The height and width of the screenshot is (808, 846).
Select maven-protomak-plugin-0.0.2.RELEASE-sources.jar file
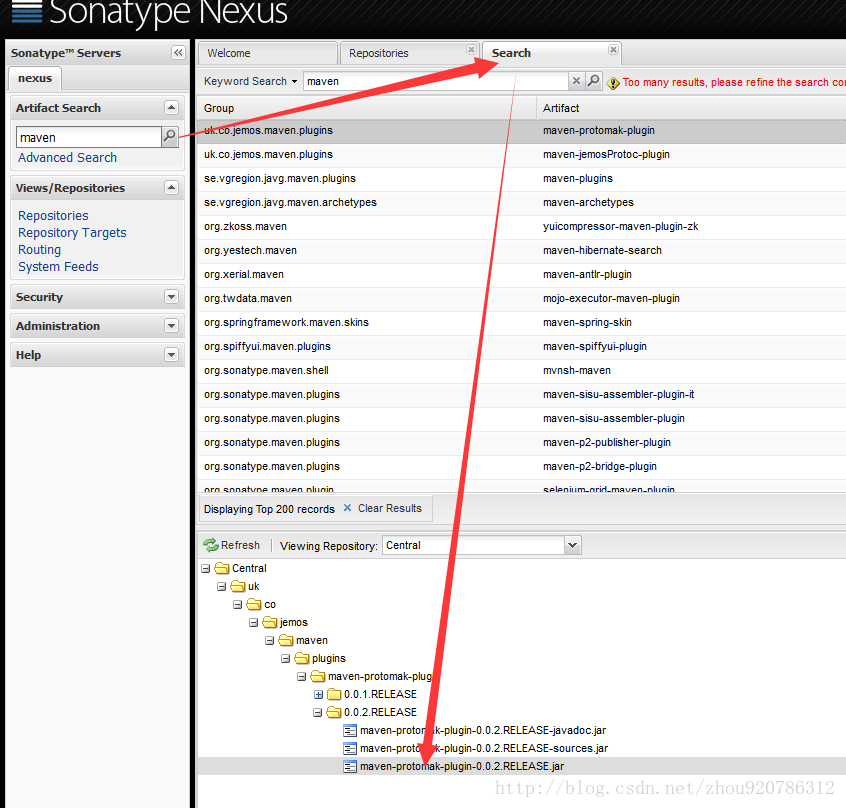pyautogui.click(x=484, y=749)
